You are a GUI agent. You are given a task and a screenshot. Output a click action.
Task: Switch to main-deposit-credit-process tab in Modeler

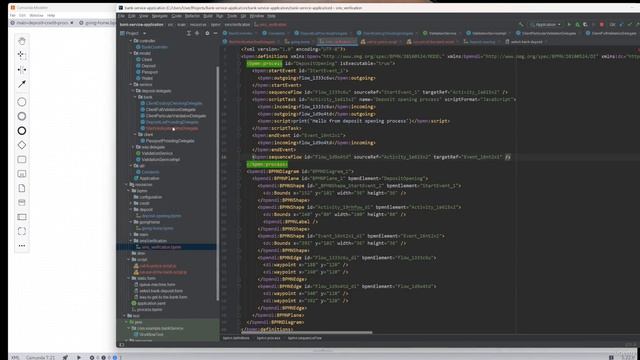pos(42,23)
